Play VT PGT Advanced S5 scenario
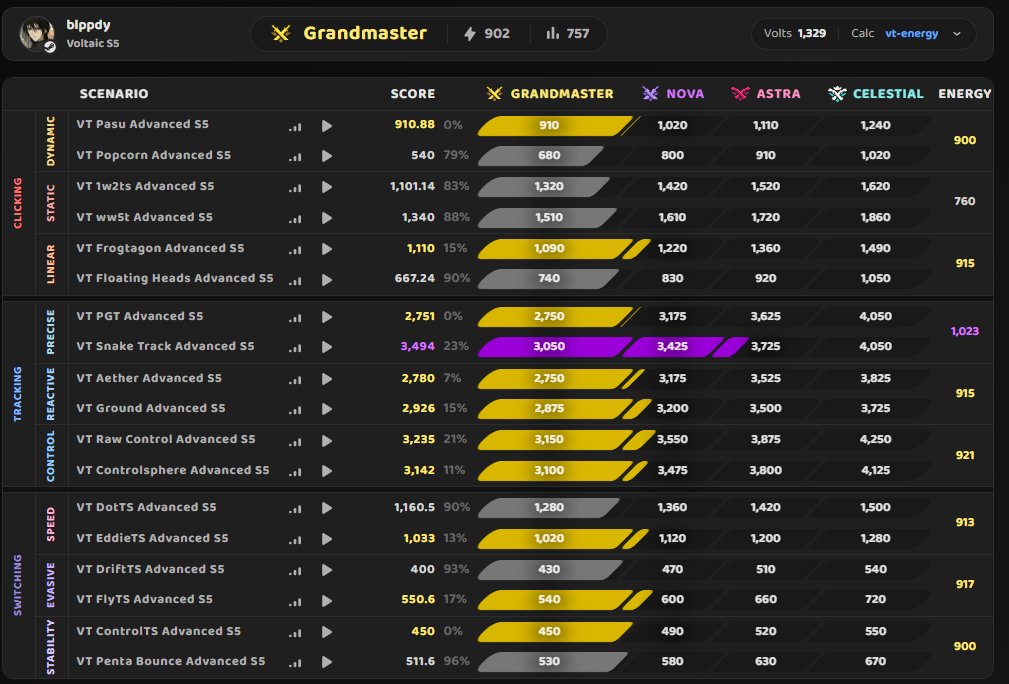 pos(327,317)
